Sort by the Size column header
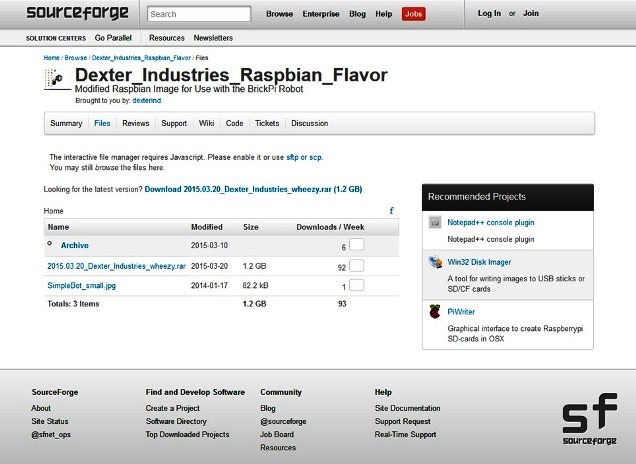 coord(251,227)
